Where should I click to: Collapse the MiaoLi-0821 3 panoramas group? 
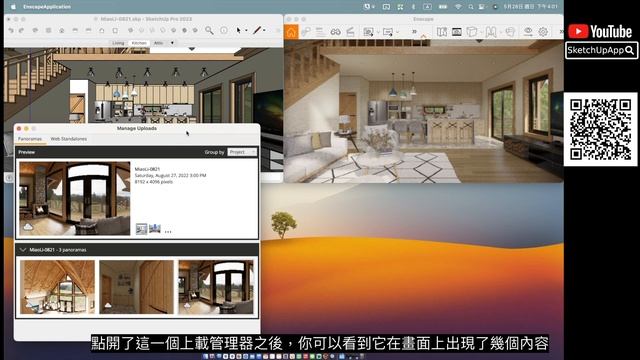pyautogui.click(x=23, y=249)
